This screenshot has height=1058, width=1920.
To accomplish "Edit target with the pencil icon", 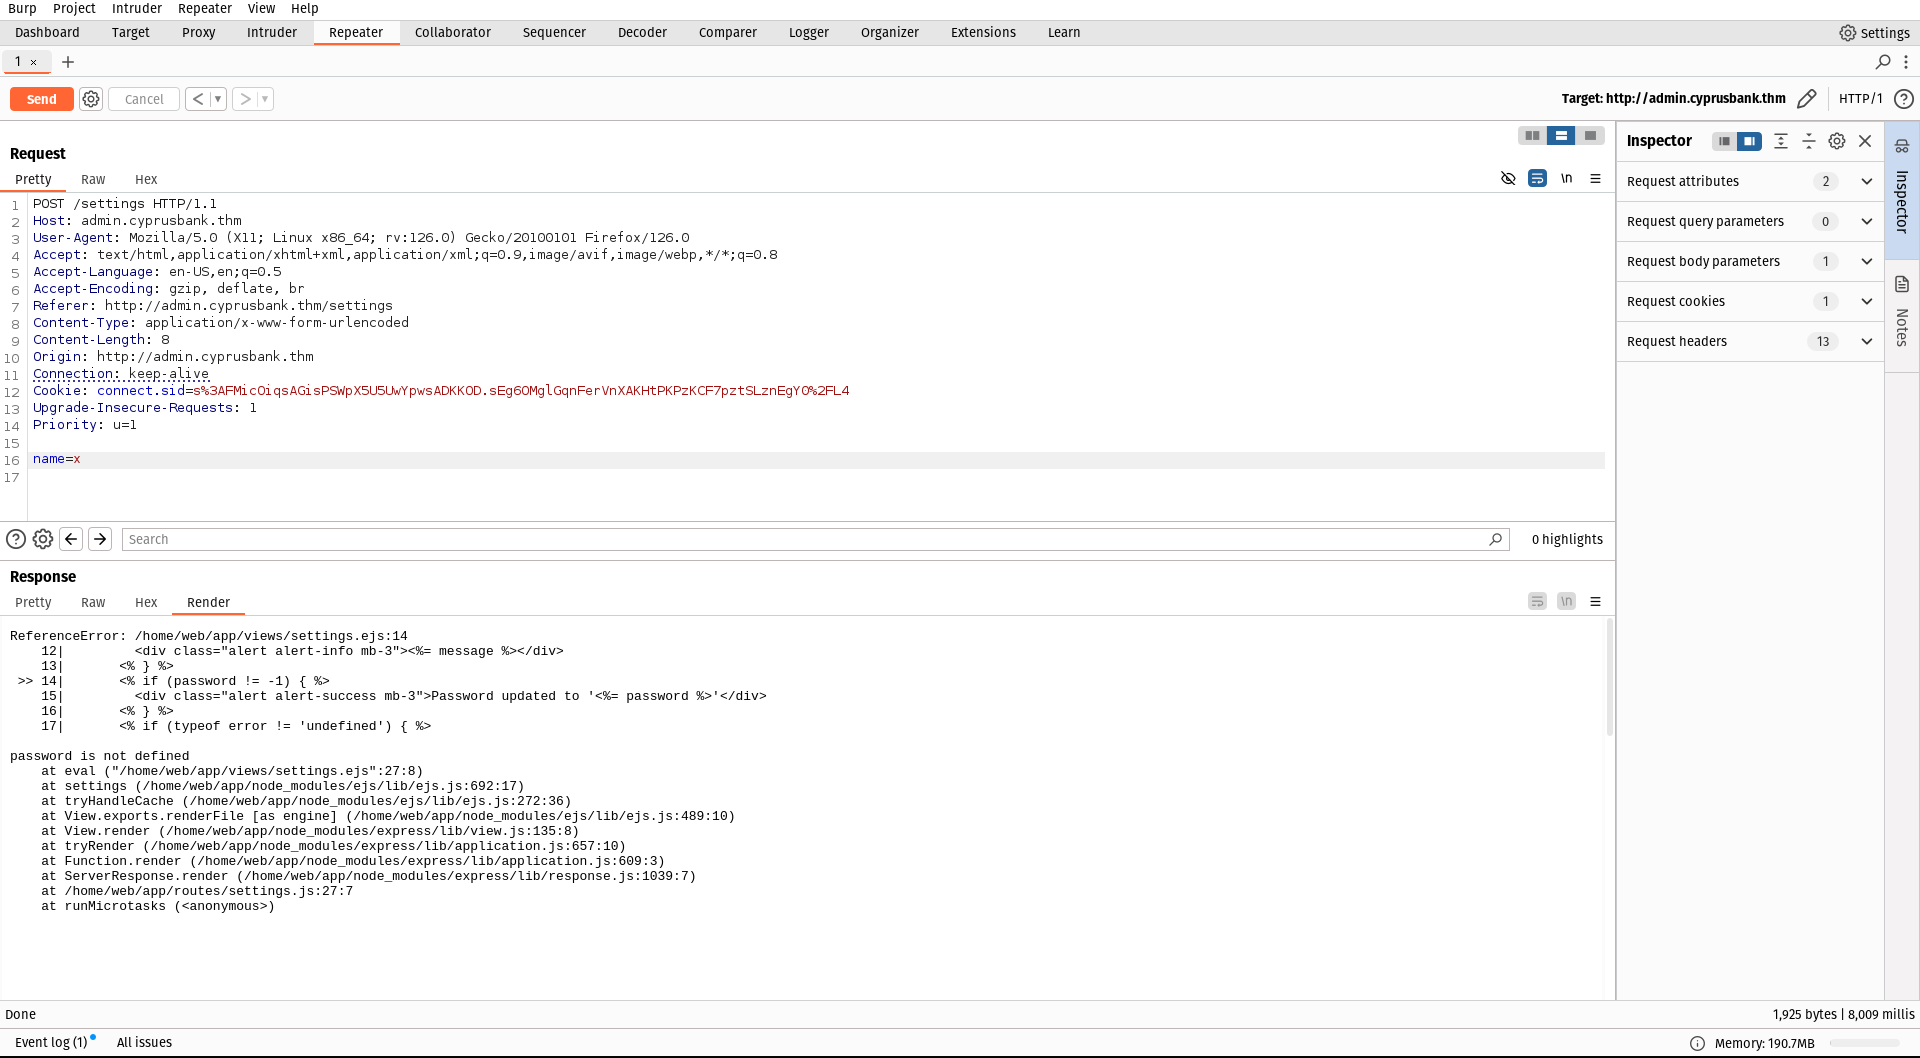I will coord(1806,99).
